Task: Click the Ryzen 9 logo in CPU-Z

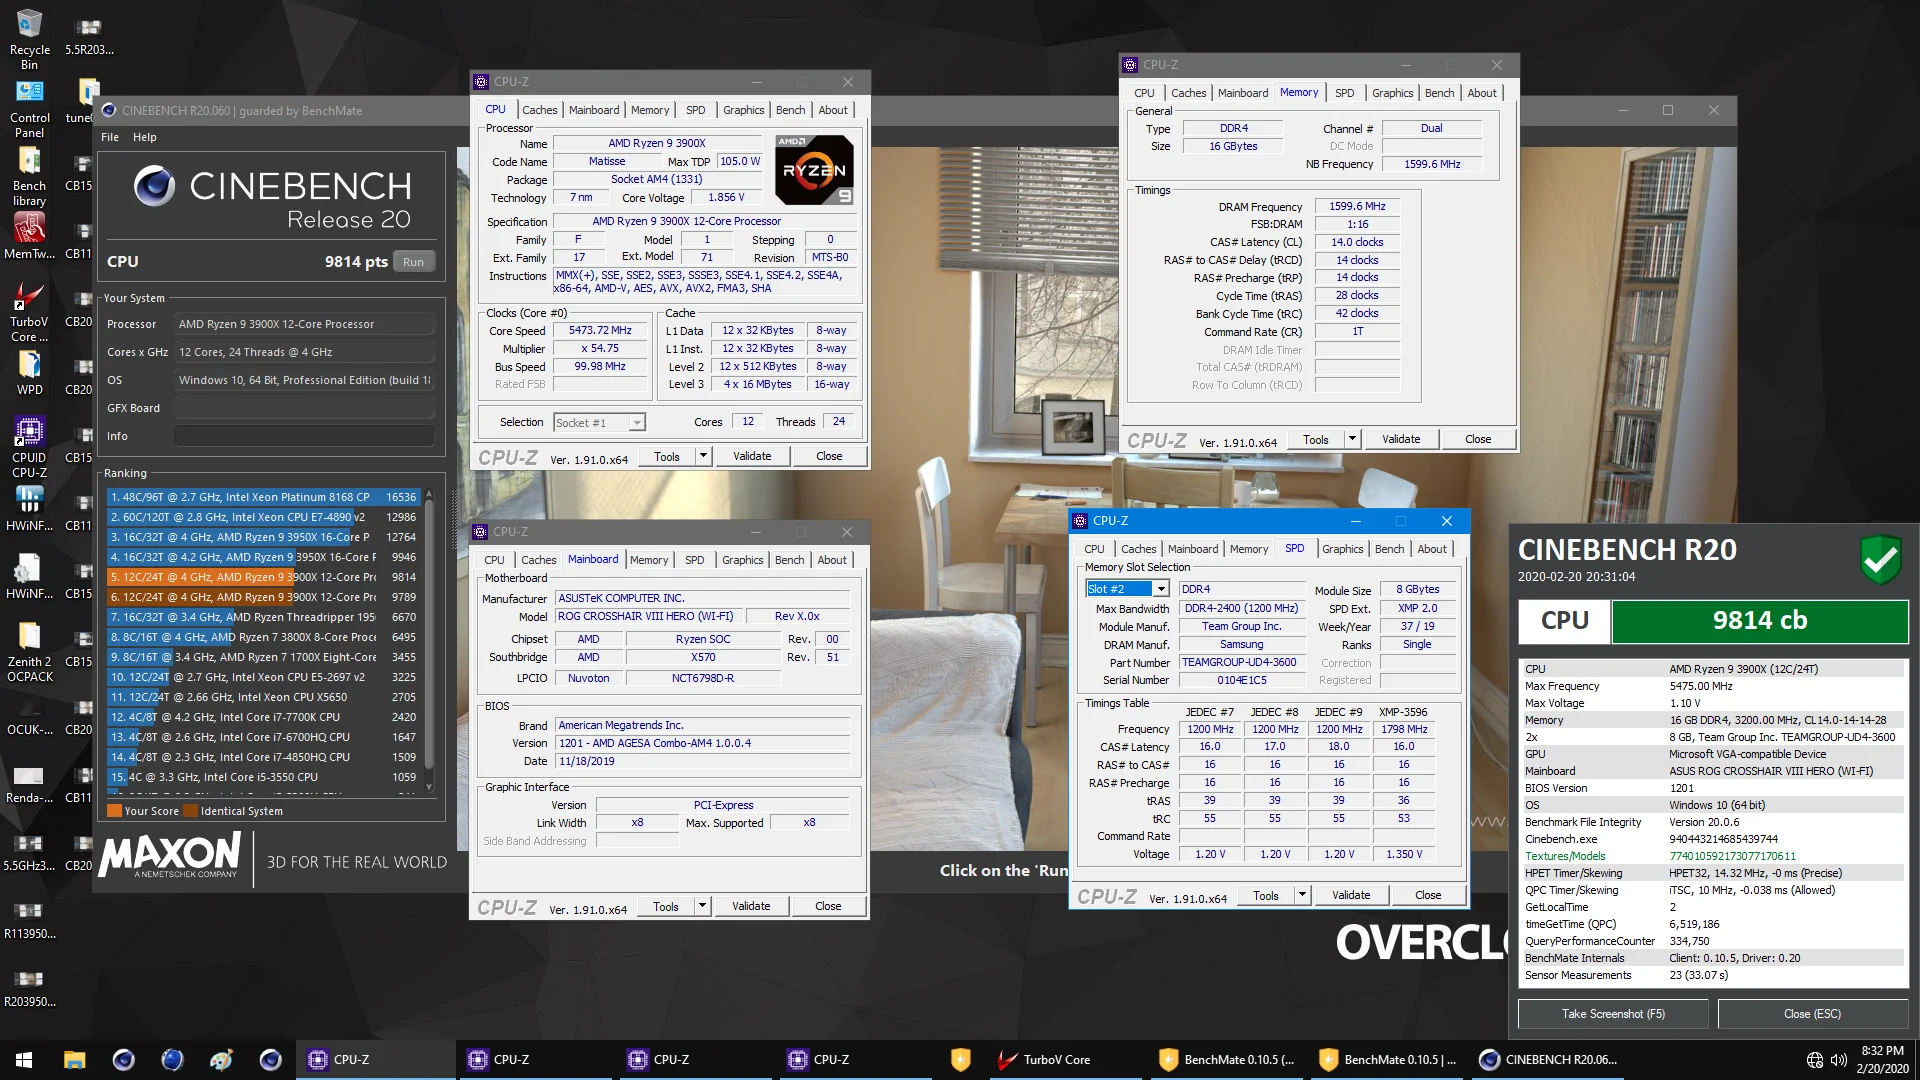Action: 815,170
